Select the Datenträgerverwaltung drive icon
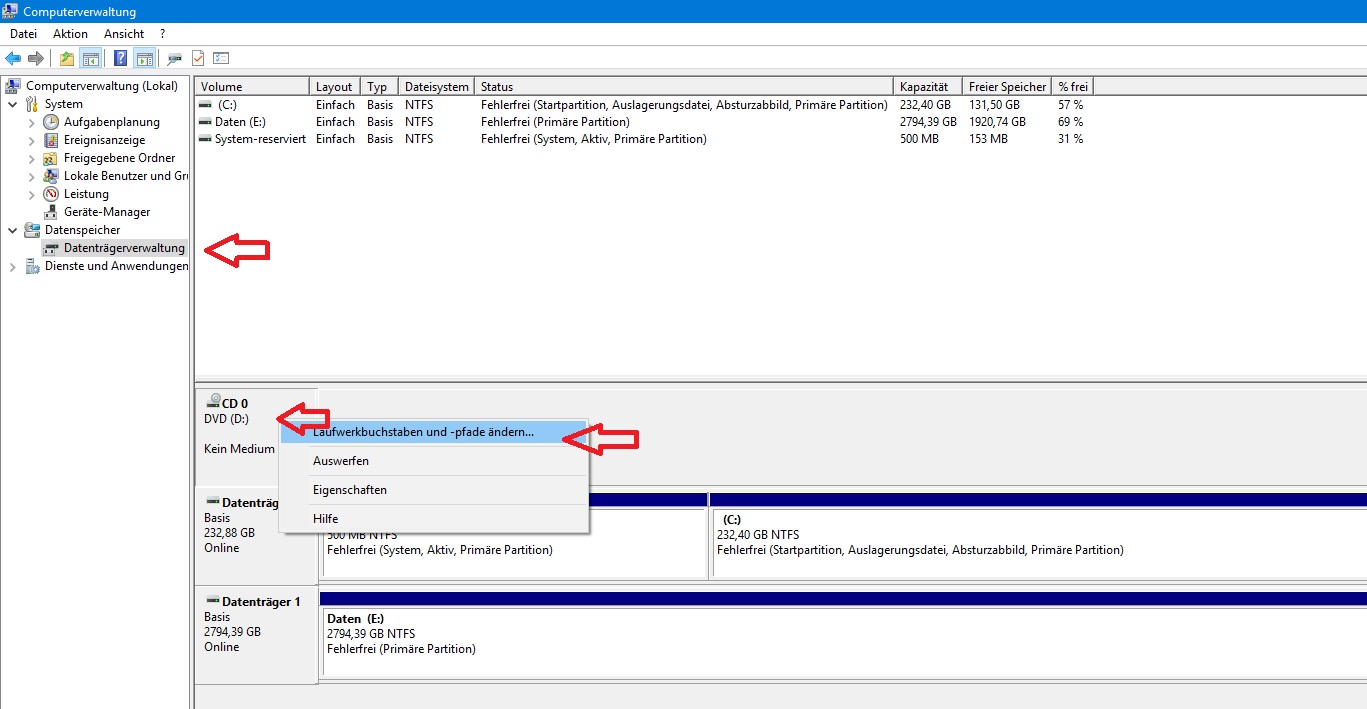Screen dimensions: 1367x709 pyautogui.click(x=51, y=248)
